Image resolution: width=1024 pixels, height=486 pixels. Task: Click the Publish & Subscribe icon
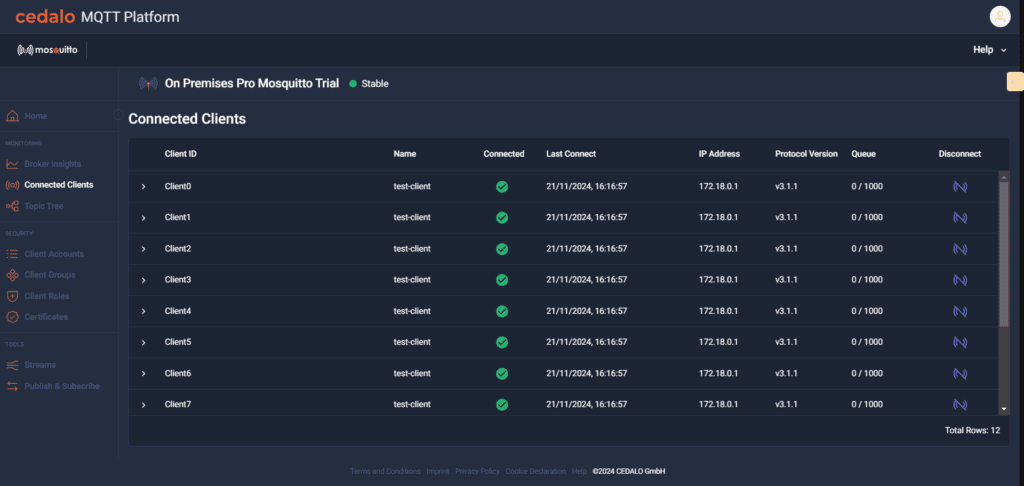pos(12,386)
